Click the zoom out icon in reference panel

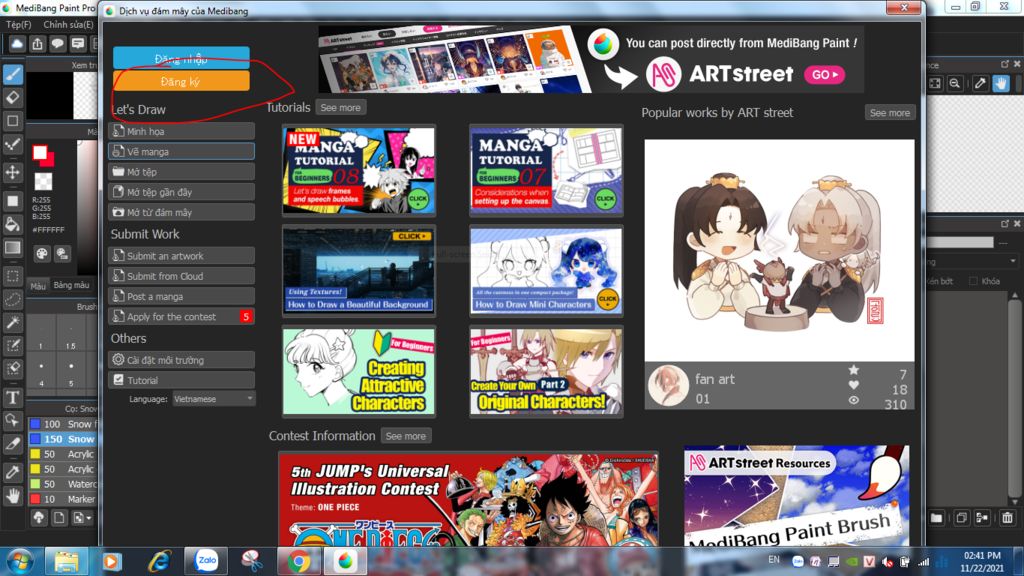point(955,83)
